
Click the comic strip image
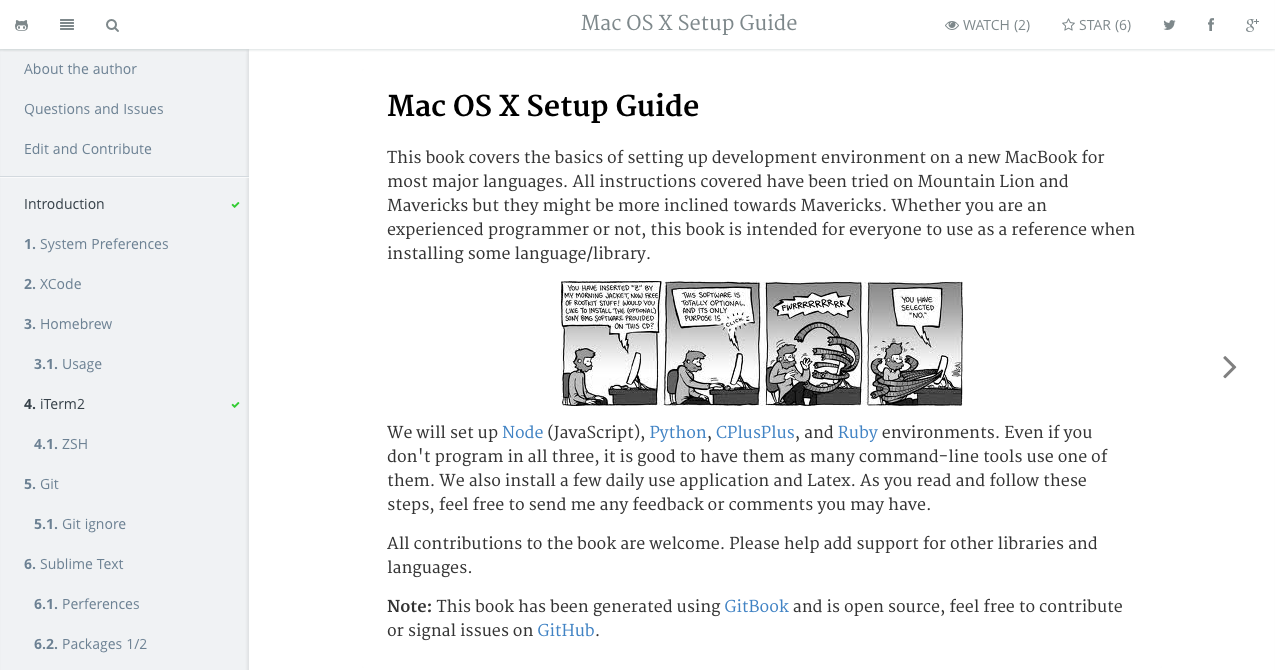tap(762, 343)
